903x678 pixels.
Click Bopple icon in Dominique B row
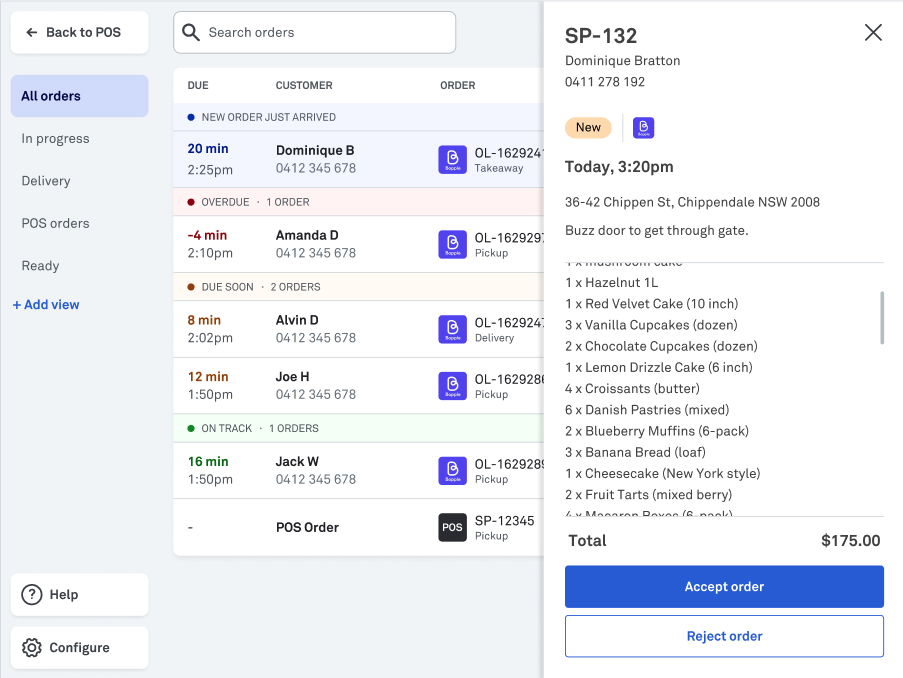click(x=453, y=160)
